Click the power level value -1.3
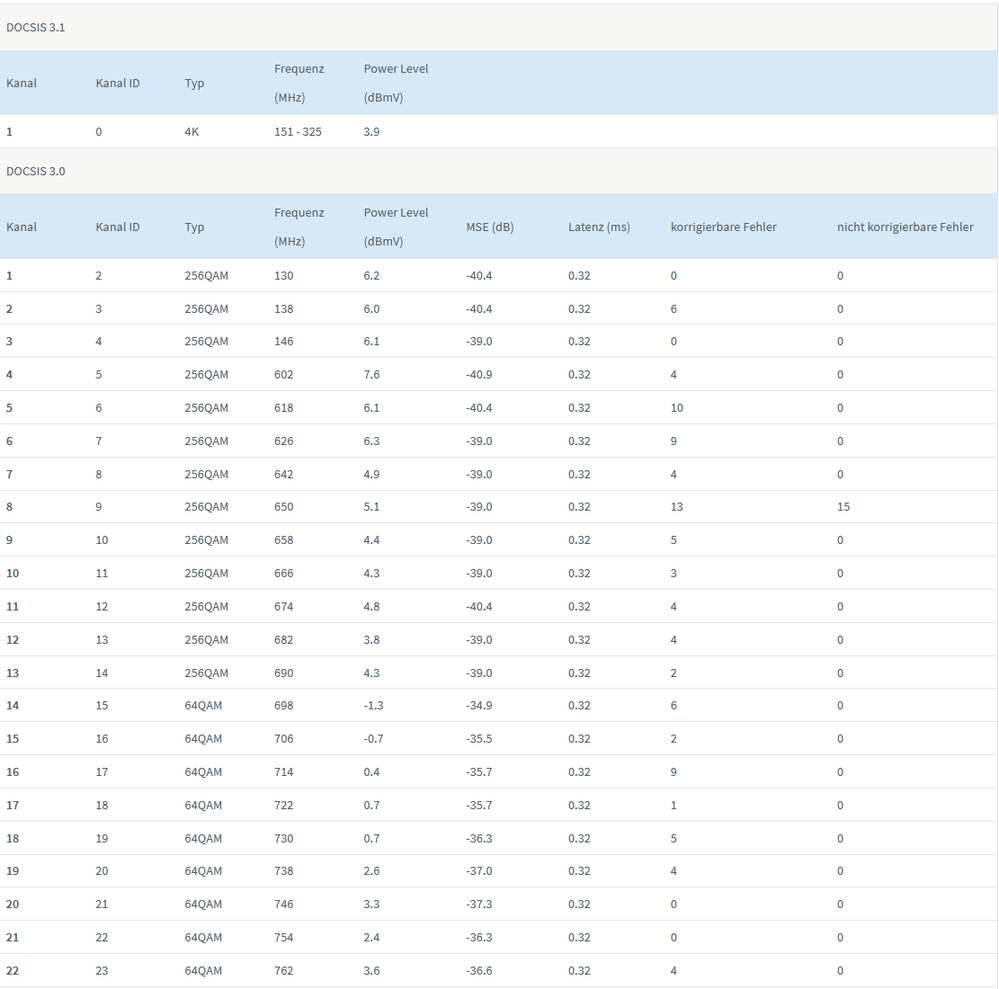 [x=373, y=706]
